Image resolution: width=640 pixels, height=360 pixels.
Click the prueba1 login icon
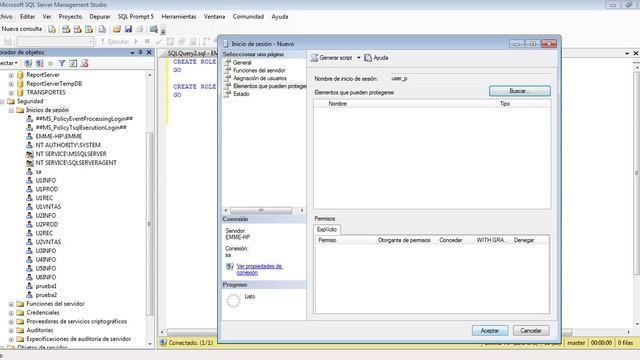[x=29, y=286]
